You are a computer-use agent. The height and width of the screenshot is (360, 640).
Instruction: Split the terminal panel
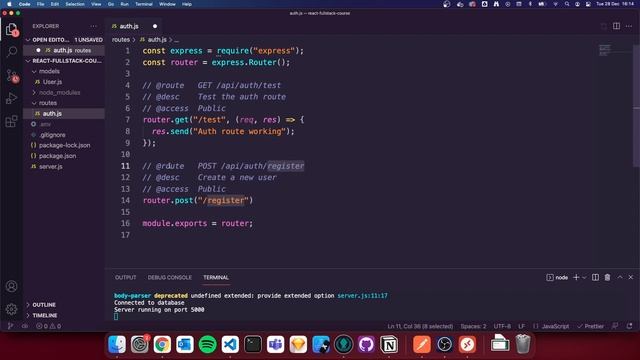[x=596, y=278]
